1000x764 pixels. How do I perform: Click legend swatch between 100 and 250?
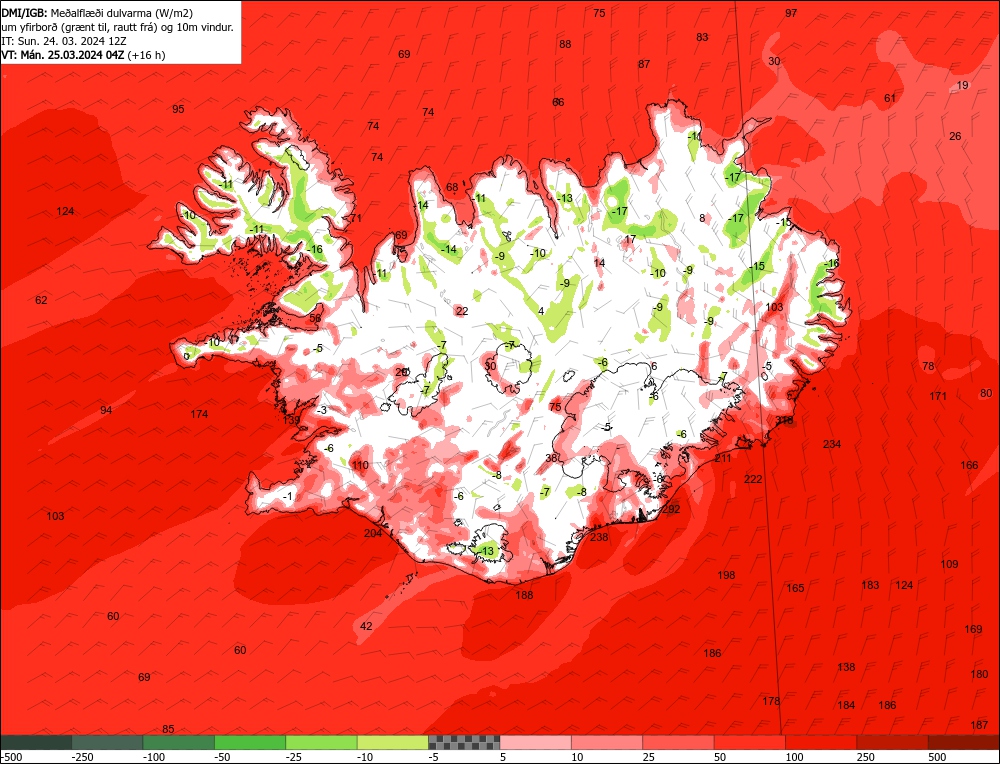[x=821, y=742]
